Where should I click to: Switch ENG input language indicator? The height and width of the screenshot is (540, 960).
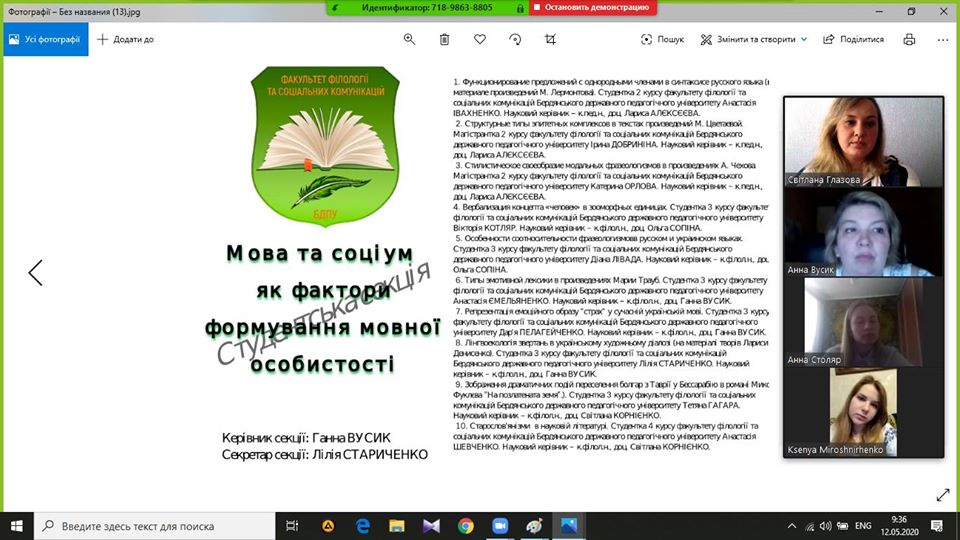[x=863, y=526]
